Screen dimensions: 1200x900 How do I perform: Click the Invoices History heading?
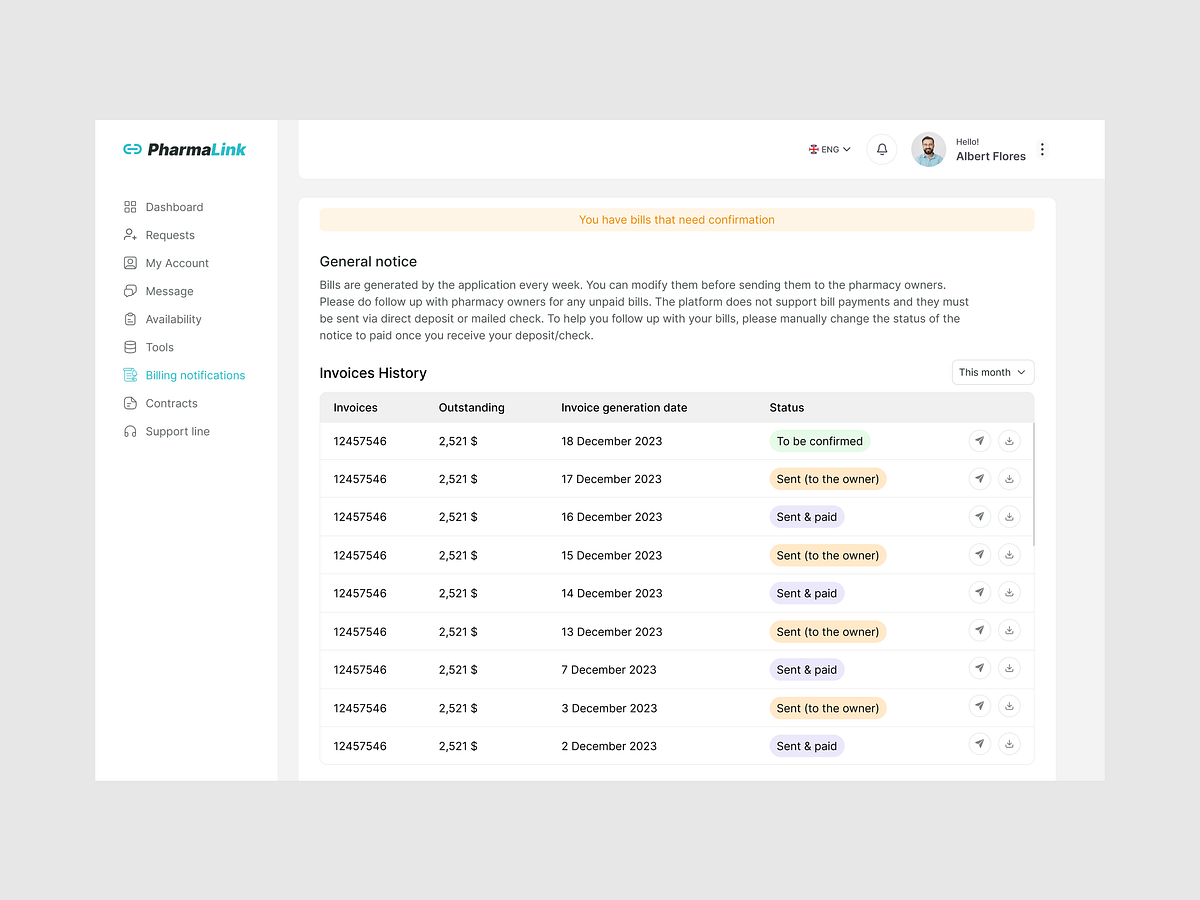click(373, 373)
